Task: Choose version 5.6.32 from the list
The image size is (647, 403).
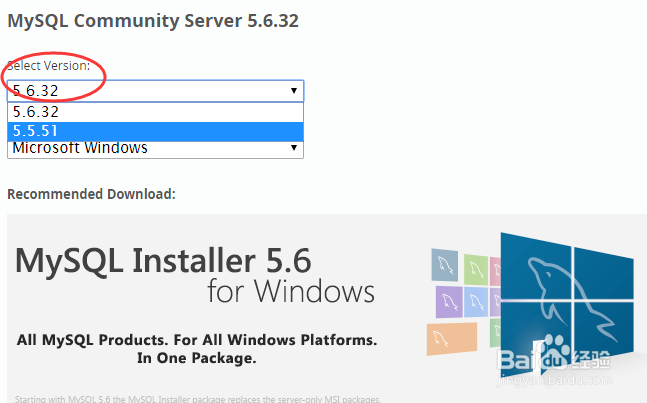Action: tap(155, 112)
